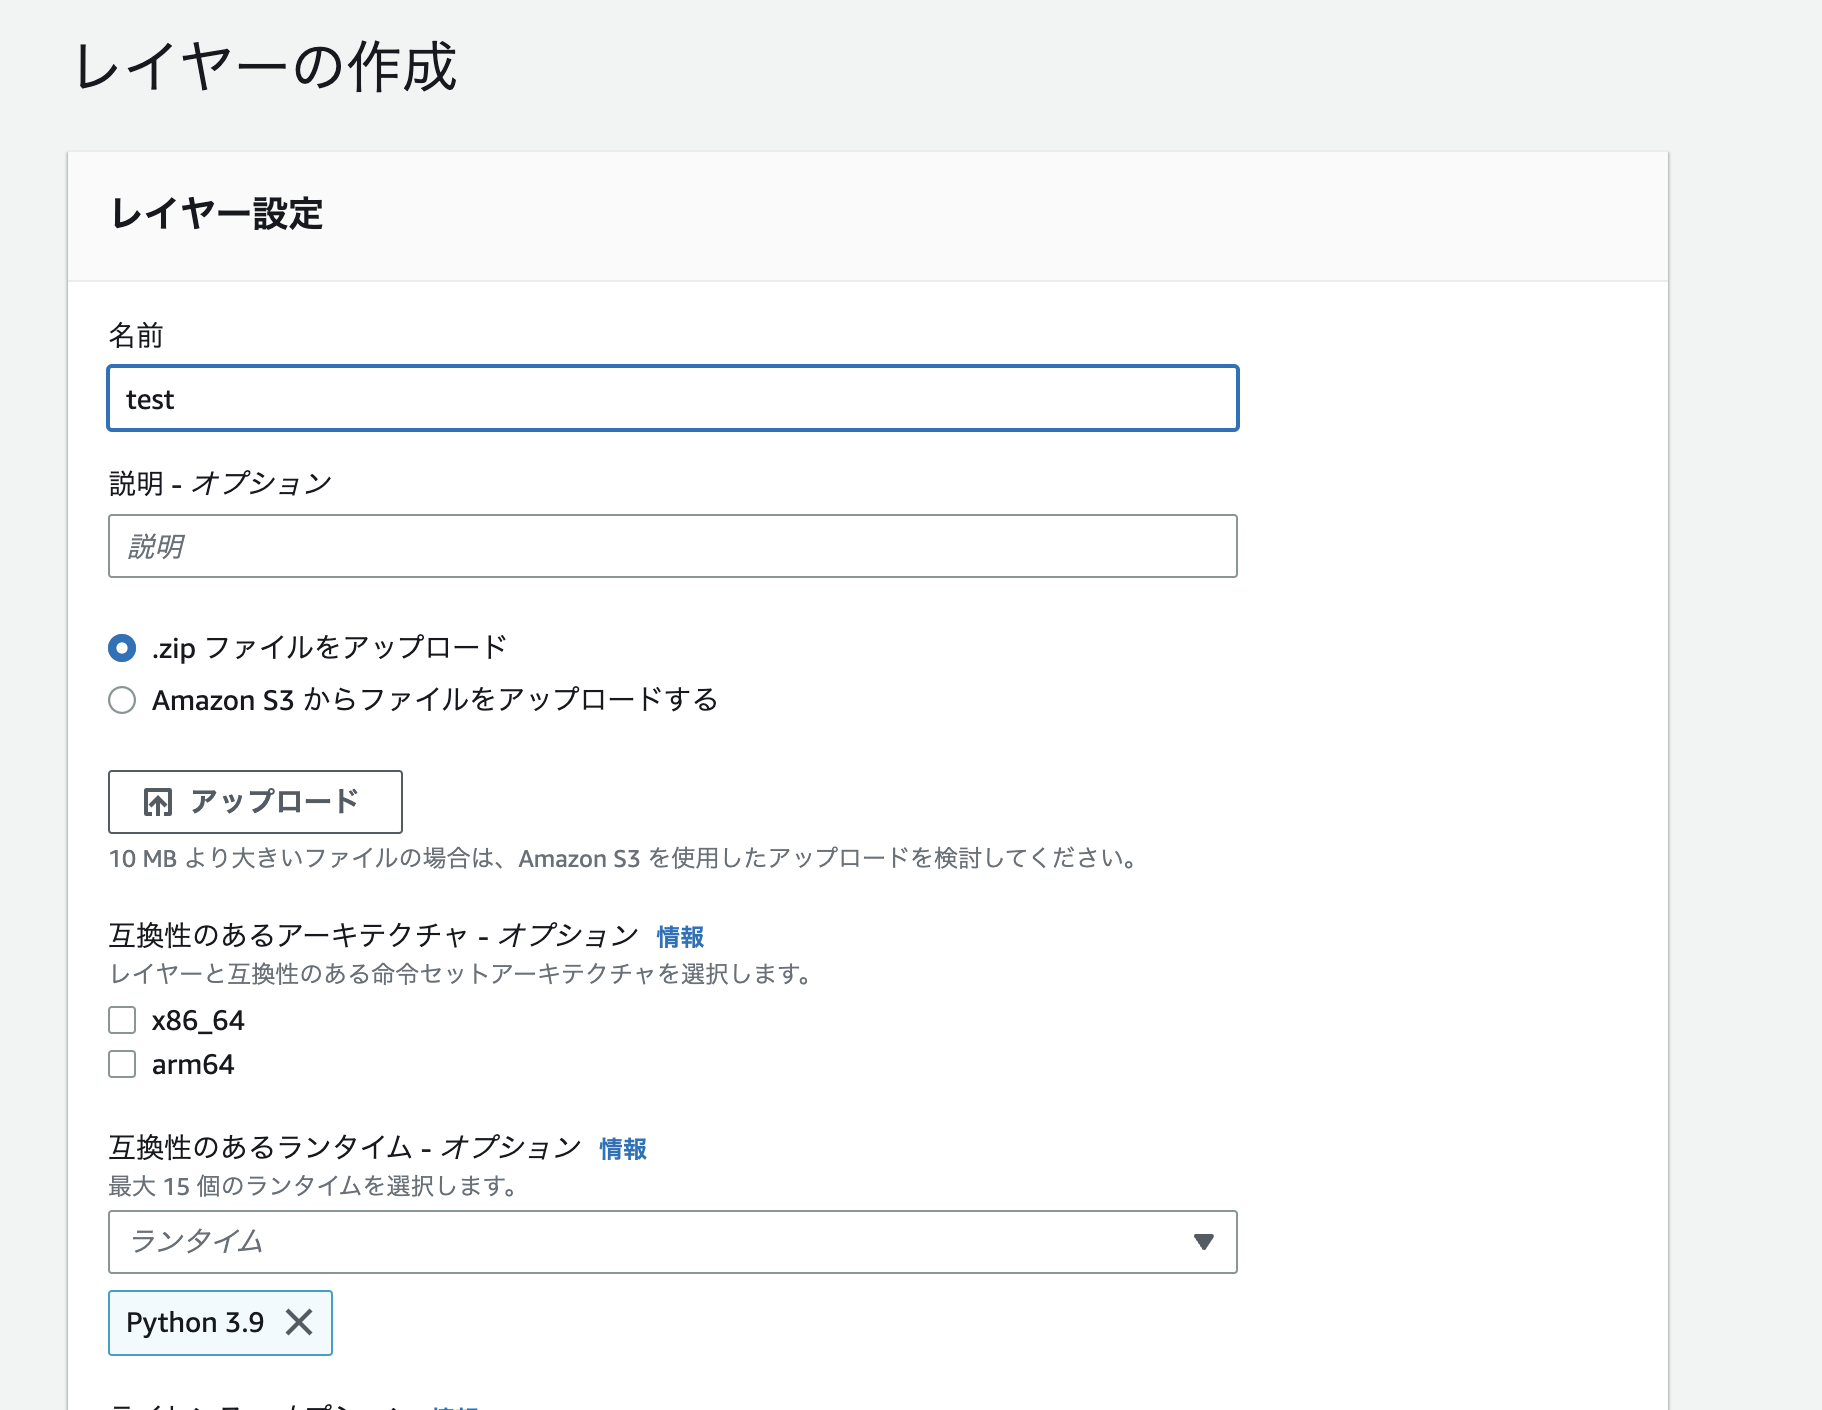Select the .zip ファイルをアップロード radio option

tap(121, 648)
